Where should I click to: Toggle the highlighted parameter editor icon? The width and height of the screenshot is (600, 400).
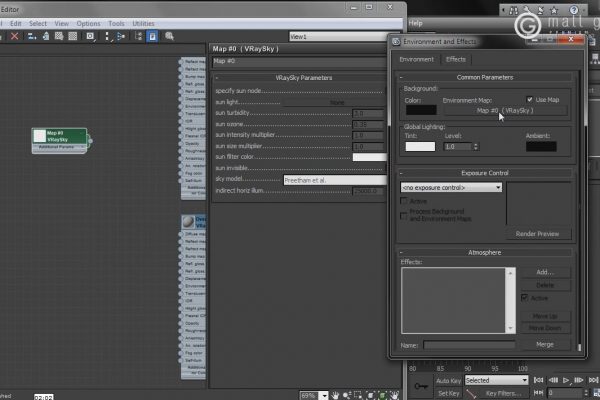coord(152,36)
